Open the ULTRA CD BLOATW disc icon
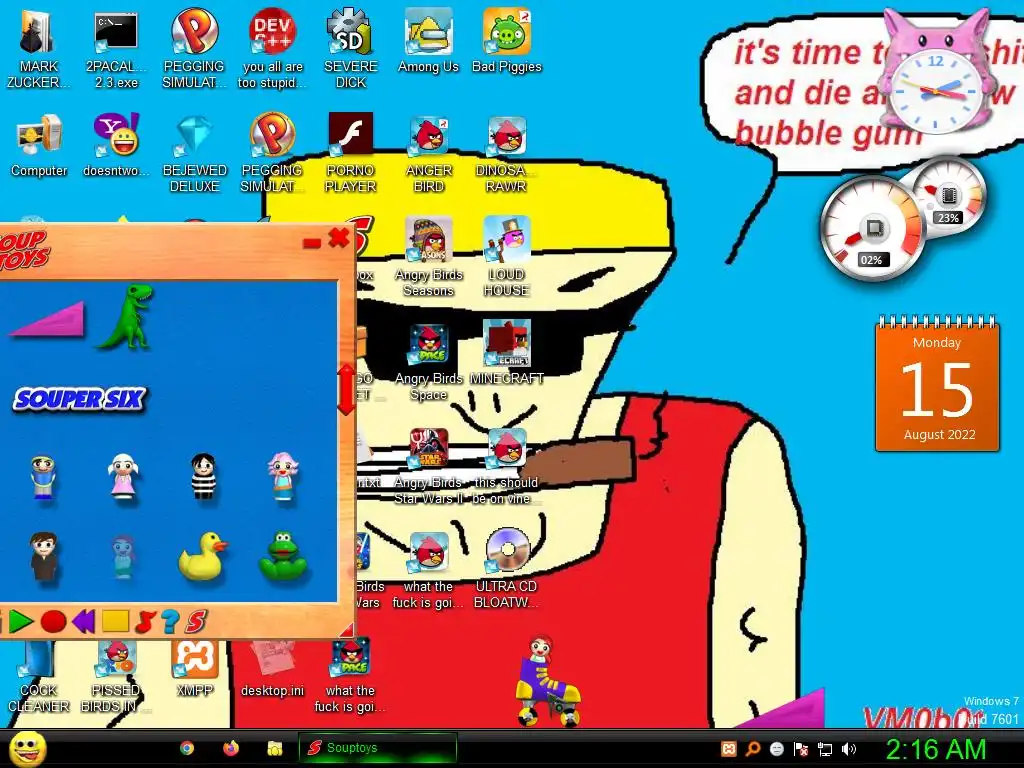This screenshot has height=768, width=1024. 507,569
